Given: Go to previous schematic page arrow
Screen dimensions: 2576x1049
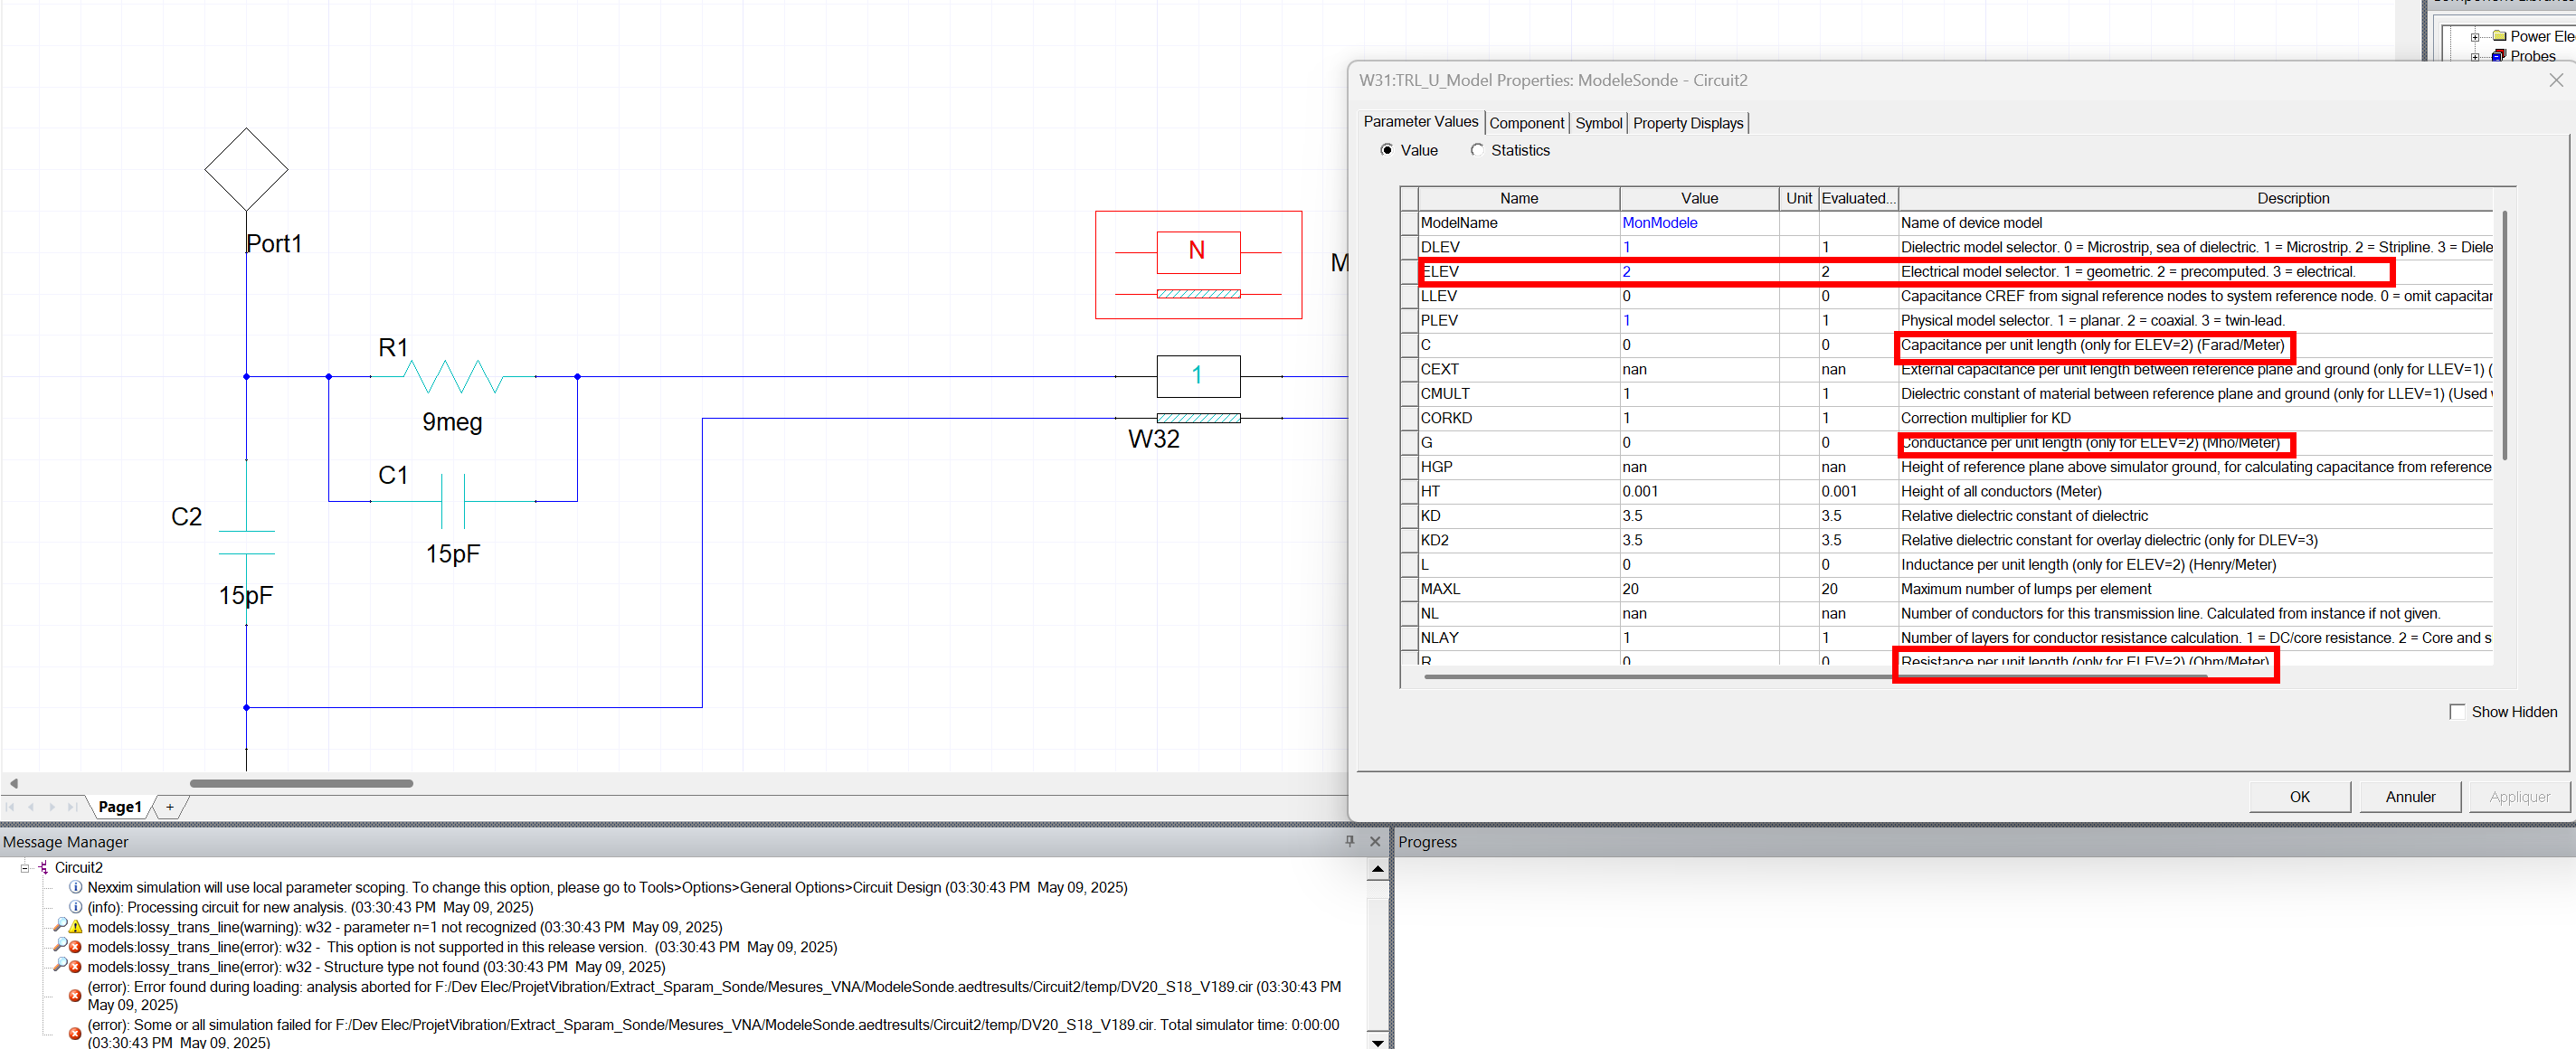Looking at the screenshot, I should pos(31,807).
